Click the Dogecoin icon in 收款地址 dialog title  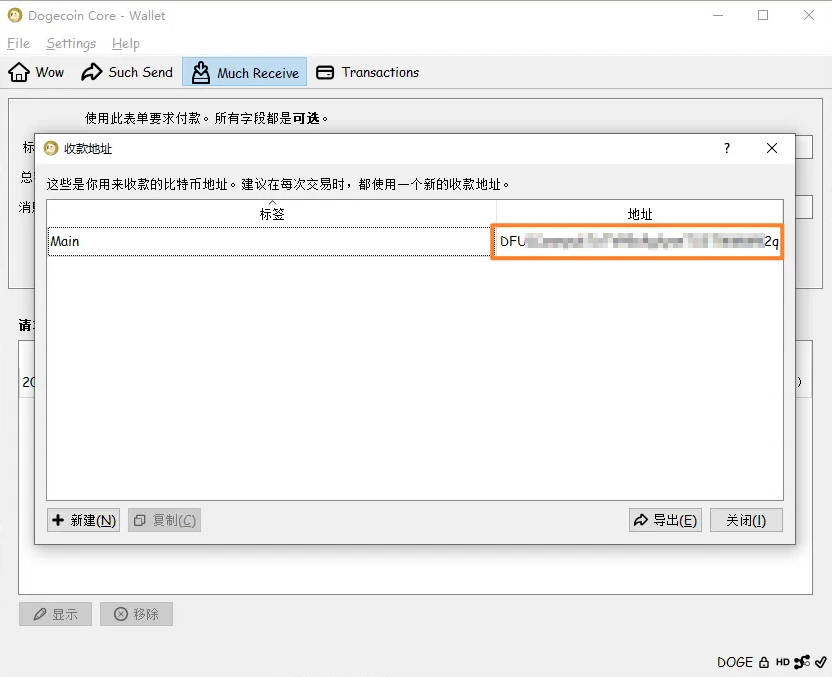51,148
